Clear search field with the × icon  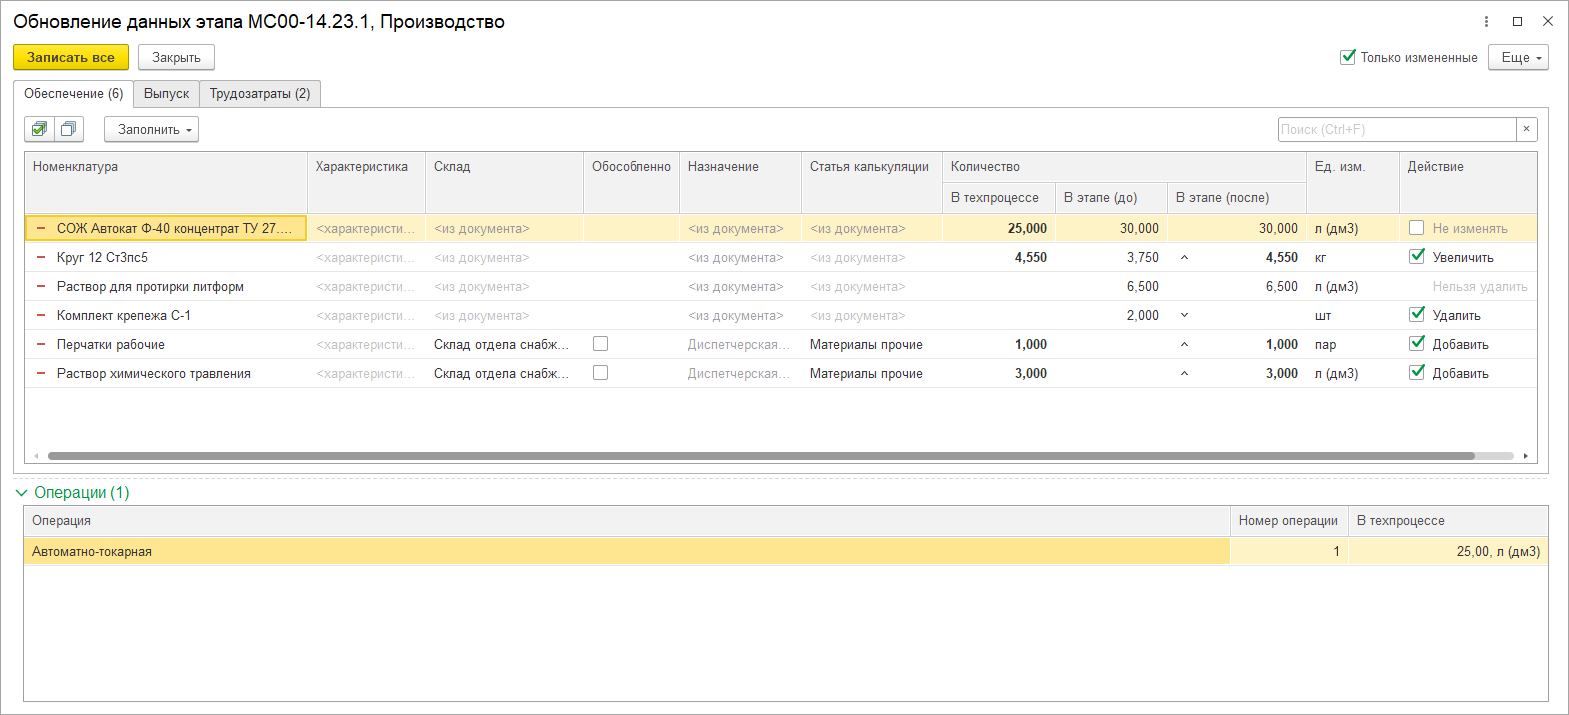tap(1526, 129)
